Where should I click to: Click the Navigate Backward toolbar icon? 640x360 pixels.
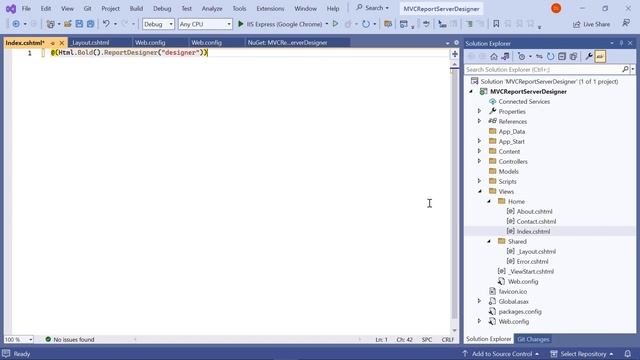click(x=16, y=24)
